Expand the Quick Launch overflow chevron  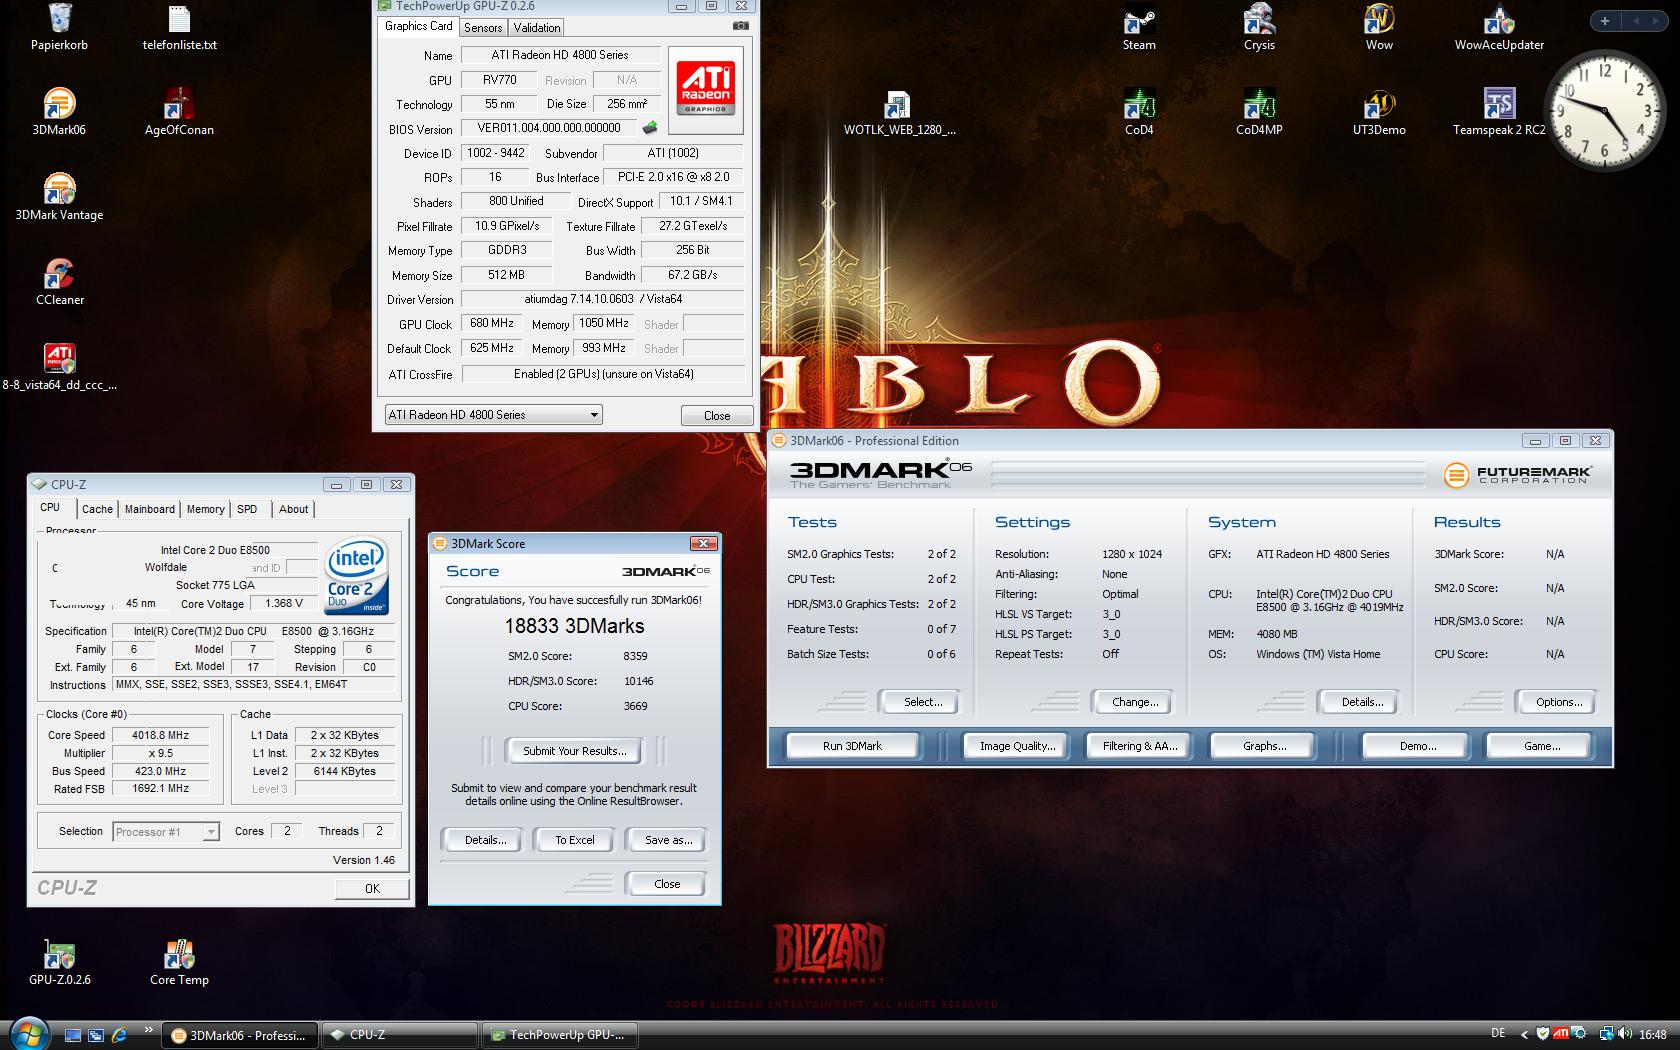149,1029
